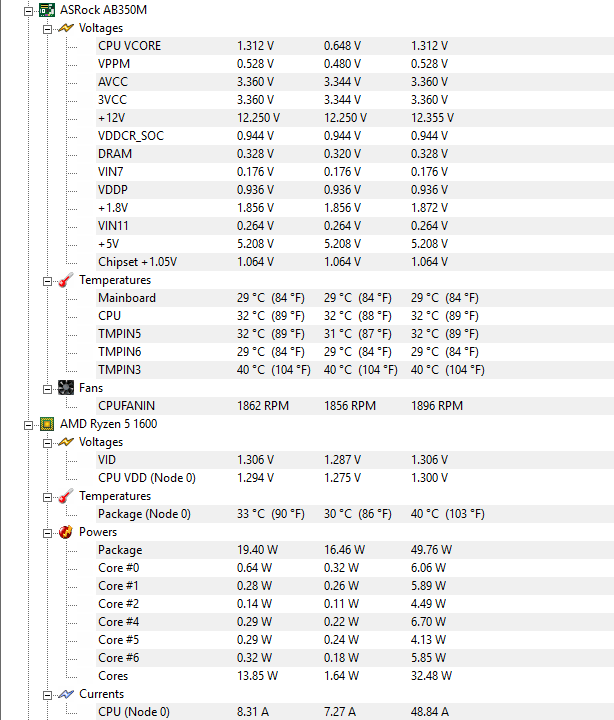The height and width of the screenshot is (720, 614).
Task: Click the Currents waveform icon
Action: pos(66,694)
